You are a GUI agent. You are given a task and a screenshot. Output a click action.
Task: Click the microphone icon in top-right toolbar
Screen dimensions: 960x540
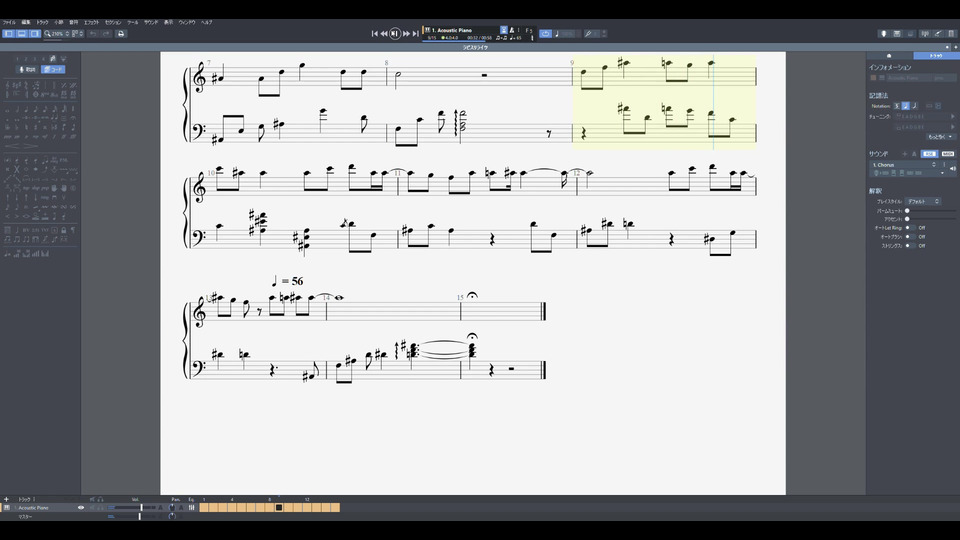883,34
